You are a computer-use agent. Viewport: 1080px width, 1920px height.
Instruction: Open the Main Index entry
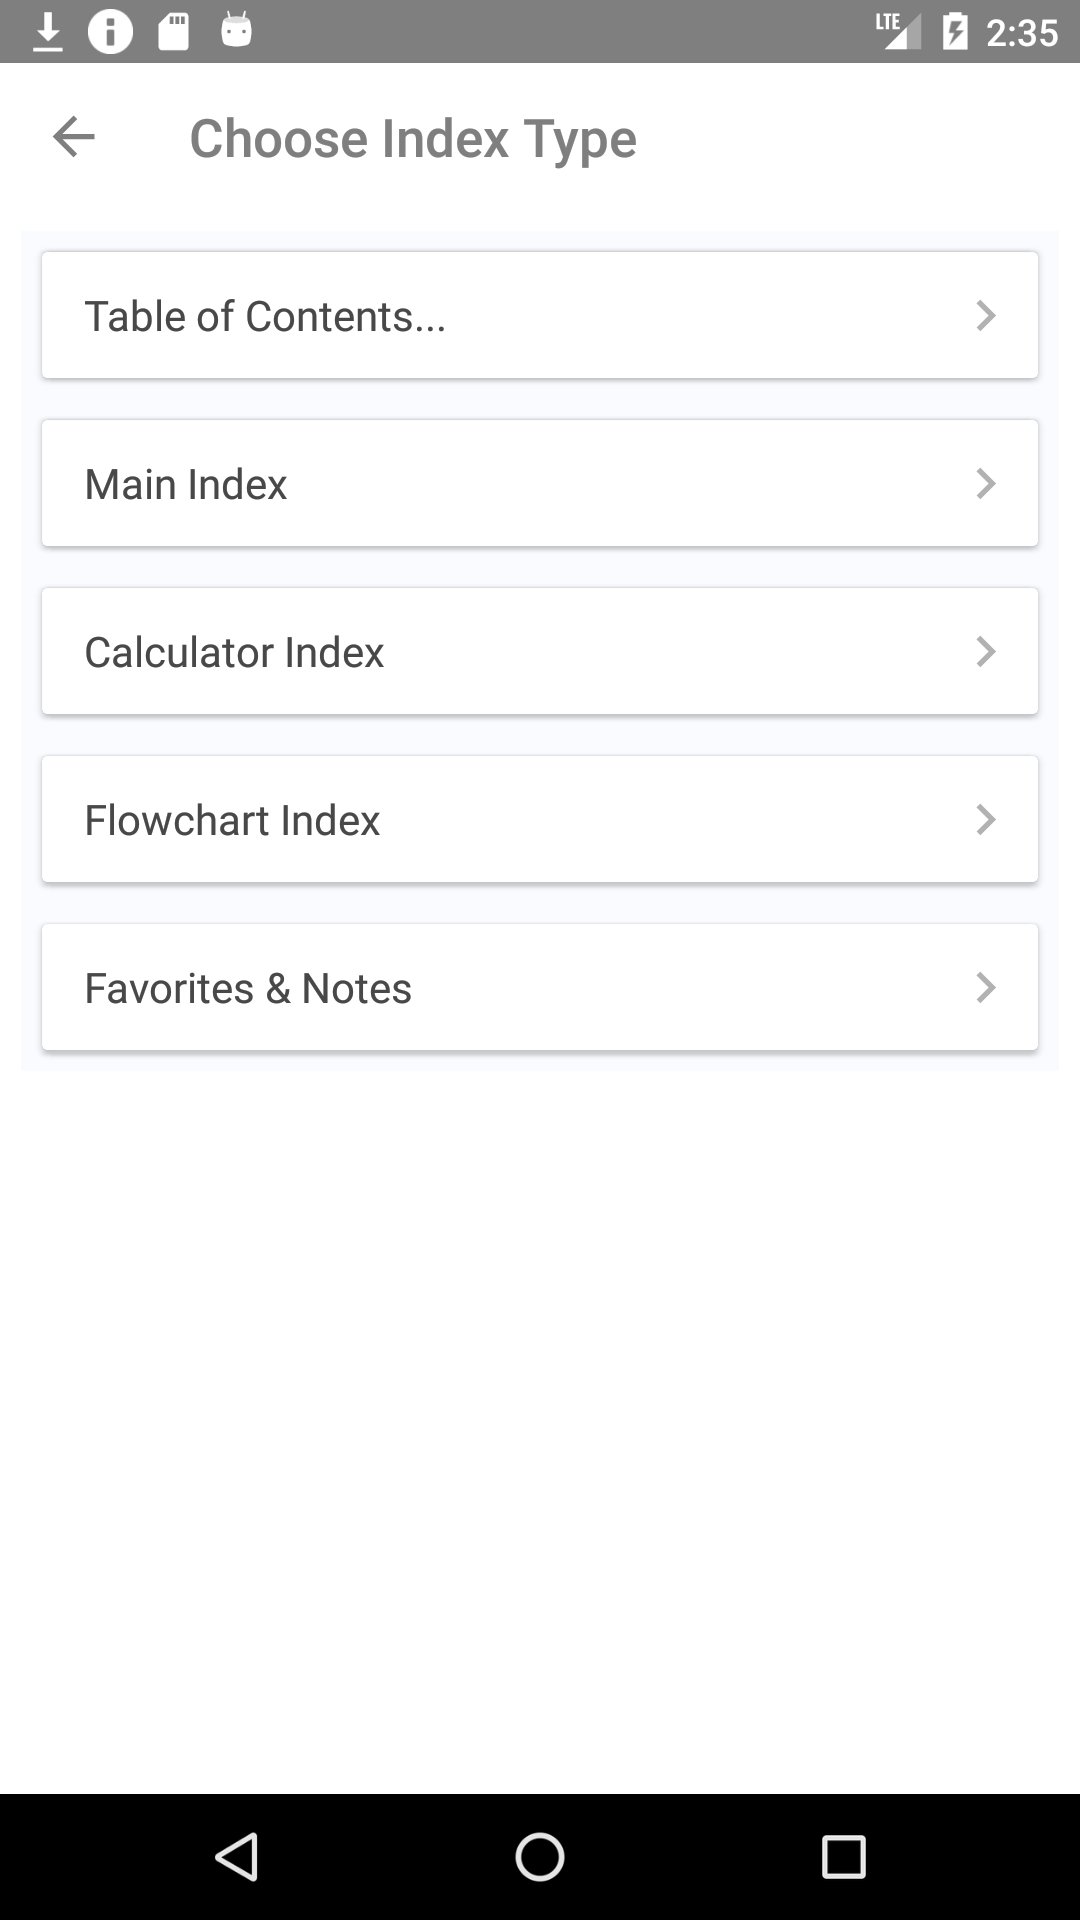coord(186,484)
